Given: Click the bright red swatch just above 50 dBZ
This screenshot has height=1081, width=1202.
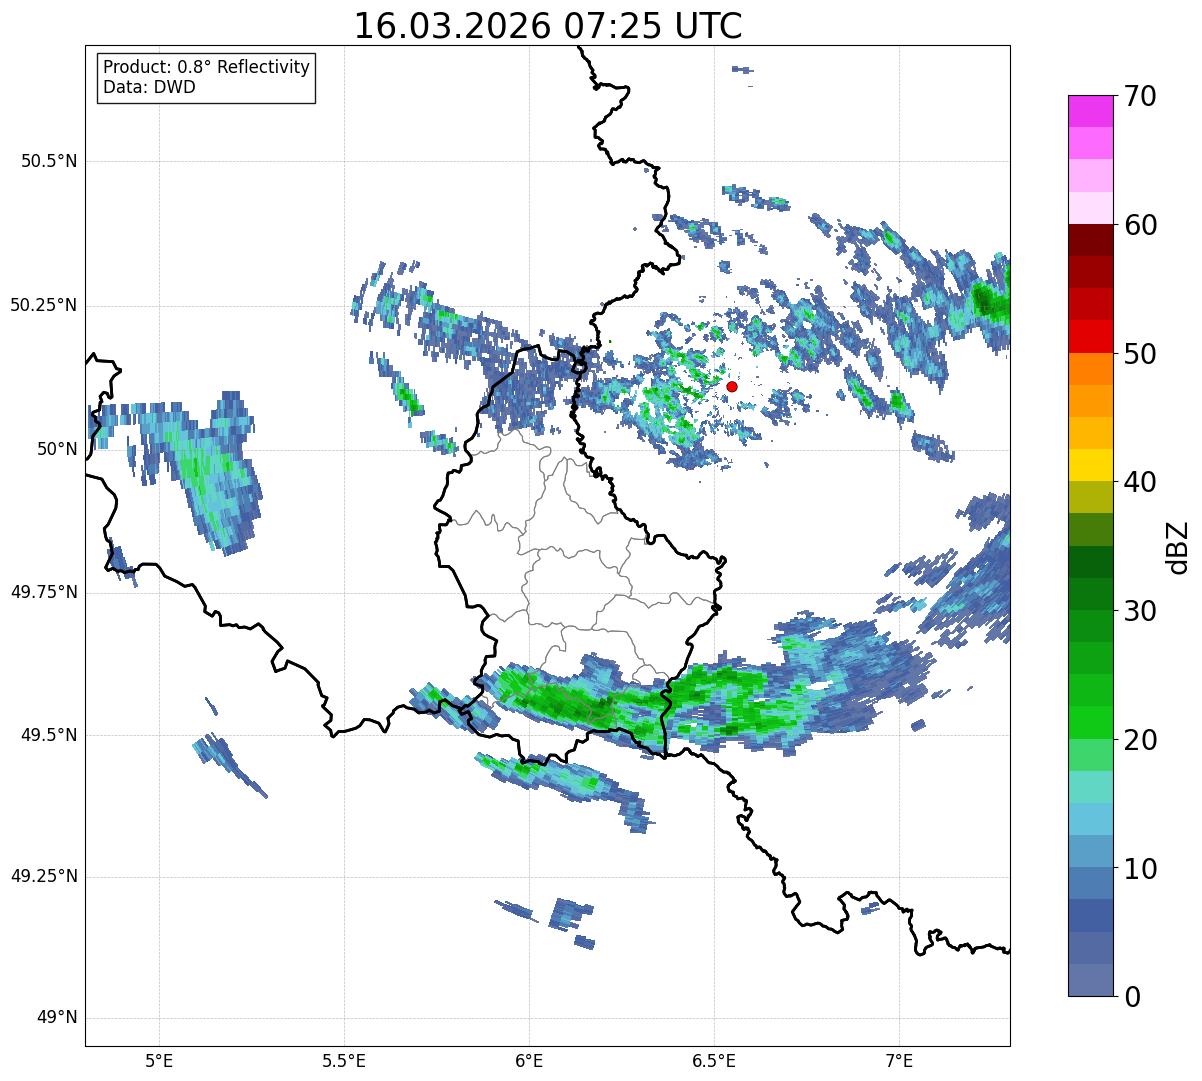Looking at the screenshot, I should coord(1090,337).
